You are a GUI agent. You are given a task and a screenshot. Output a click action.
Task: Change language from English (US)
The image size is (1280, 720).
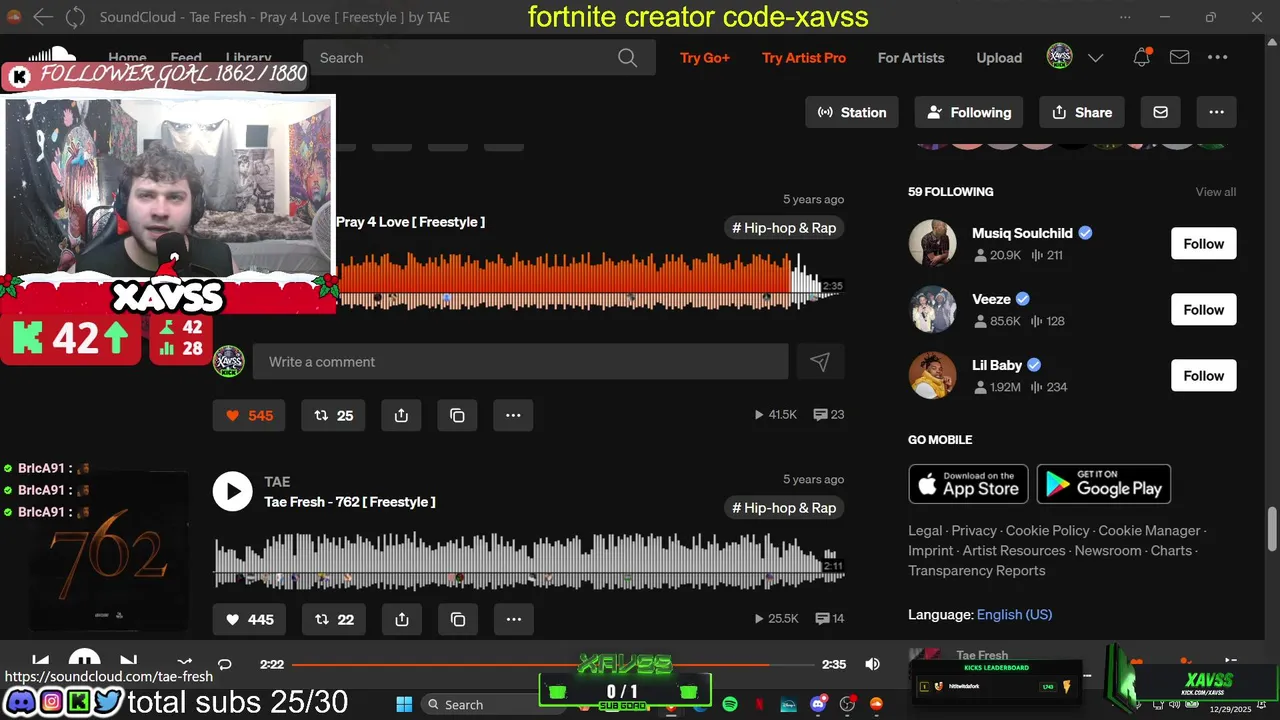1014,615
